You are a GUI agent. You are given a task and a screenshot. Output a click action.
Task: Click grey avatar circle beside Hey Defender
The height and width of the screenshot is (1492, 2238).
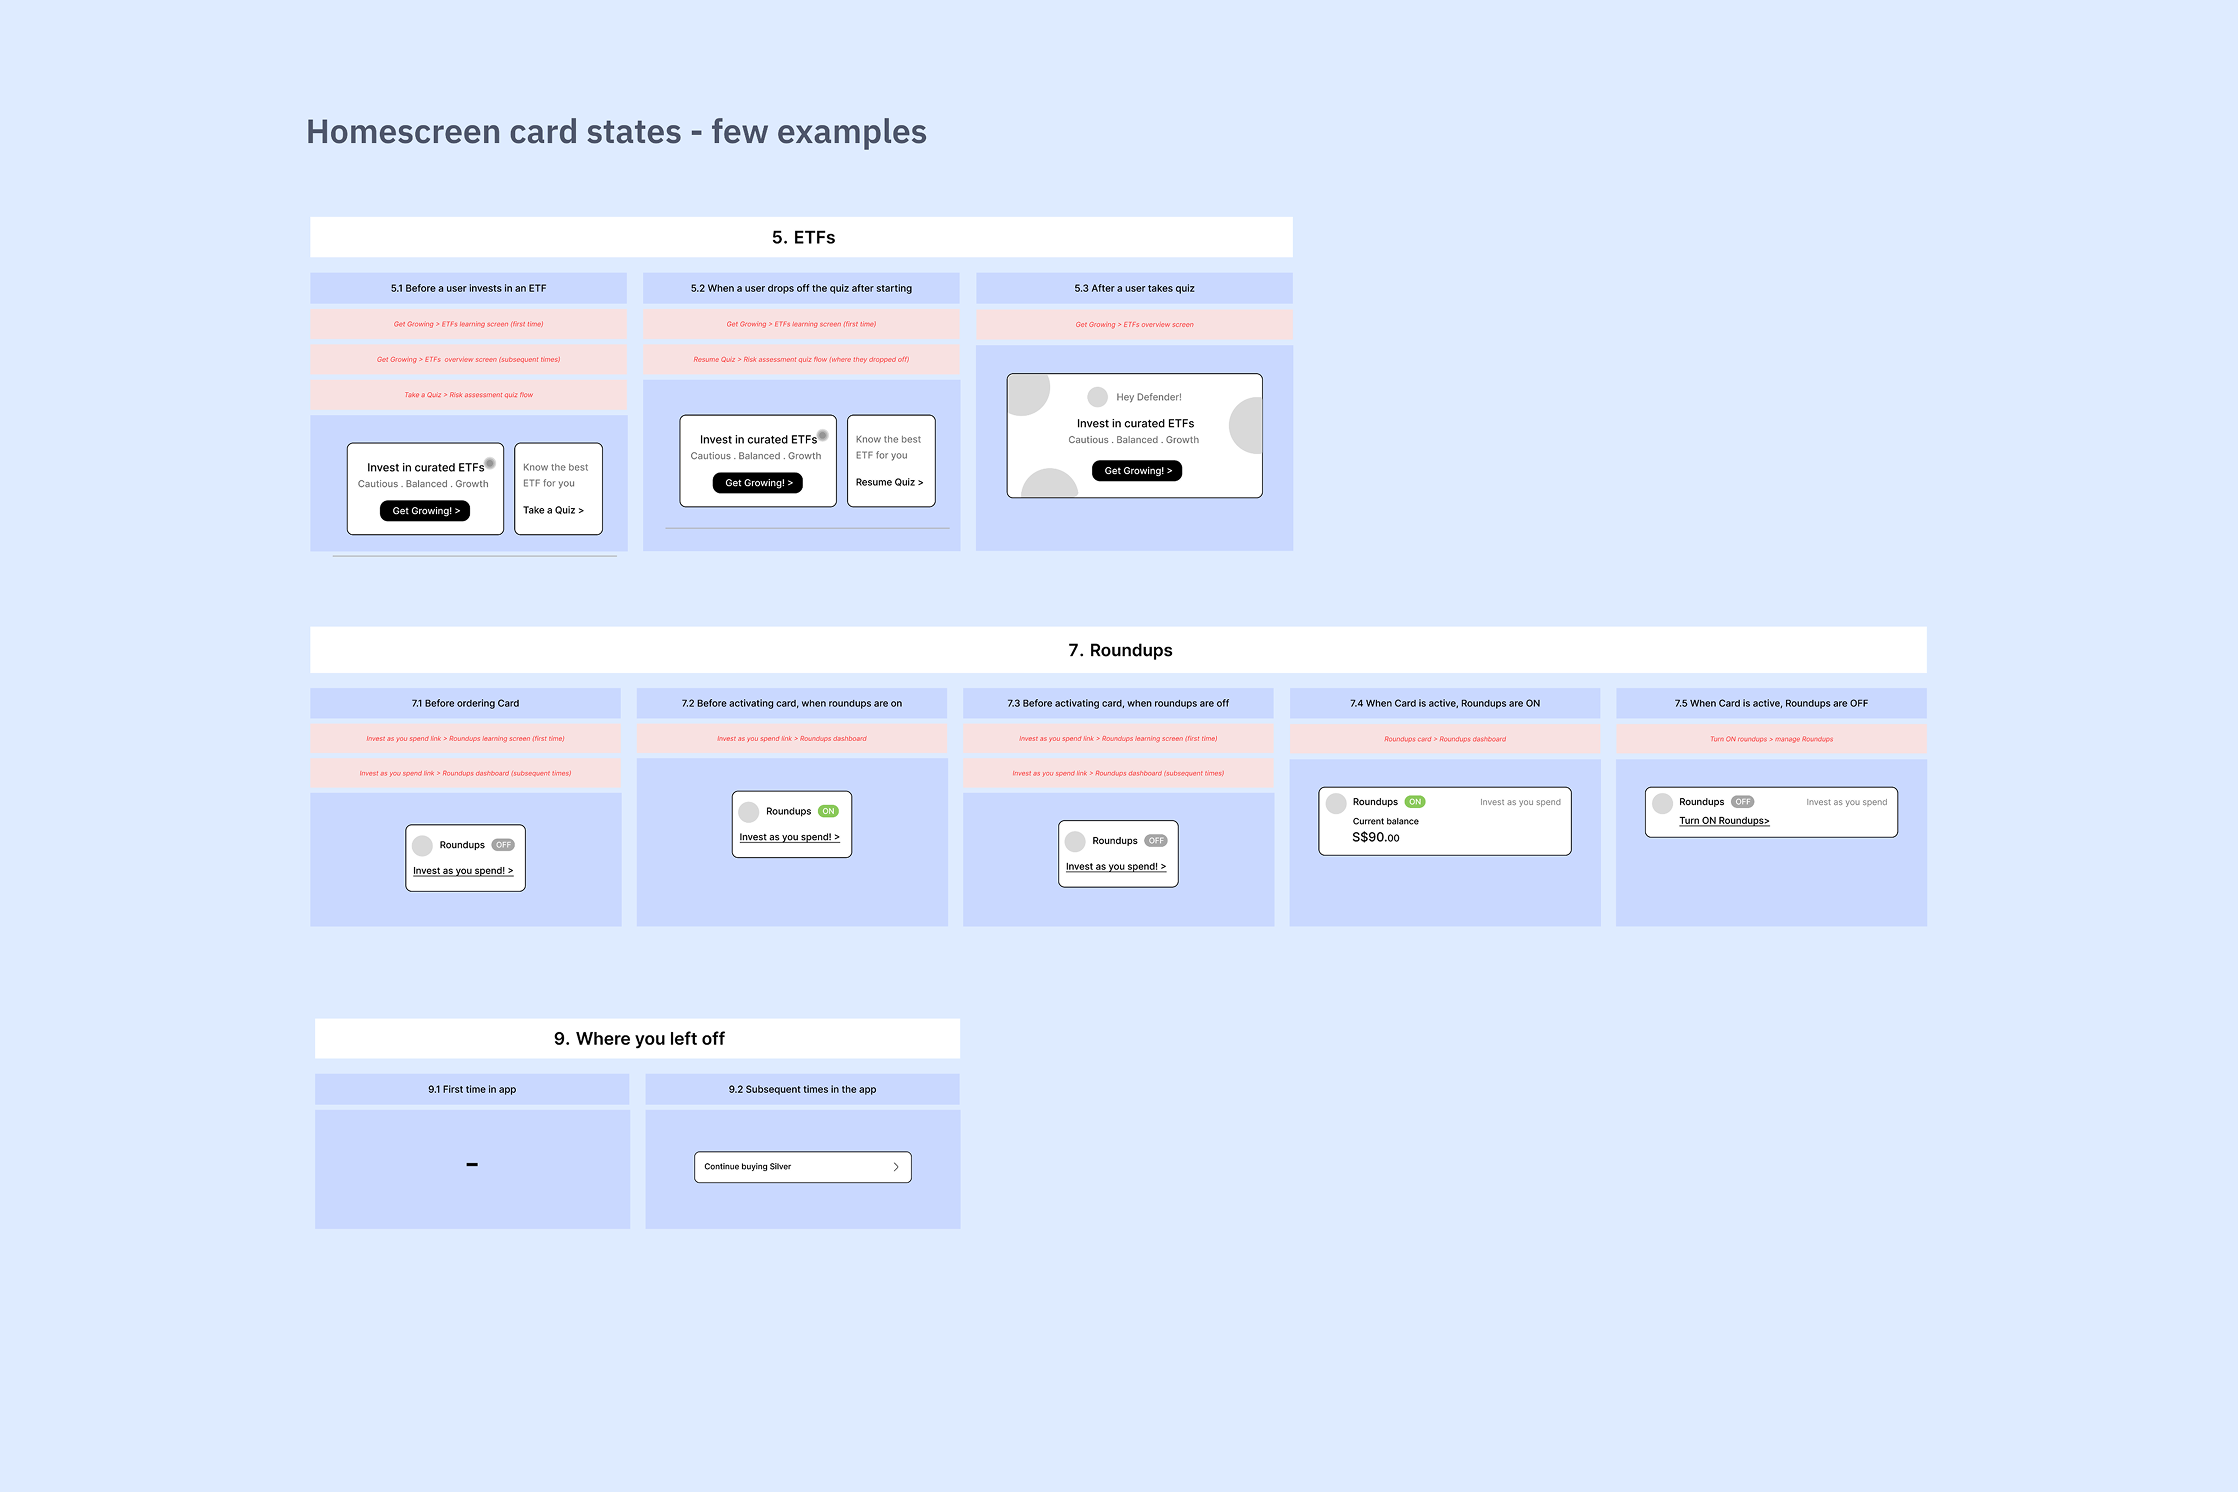(x=1097, y=397)
